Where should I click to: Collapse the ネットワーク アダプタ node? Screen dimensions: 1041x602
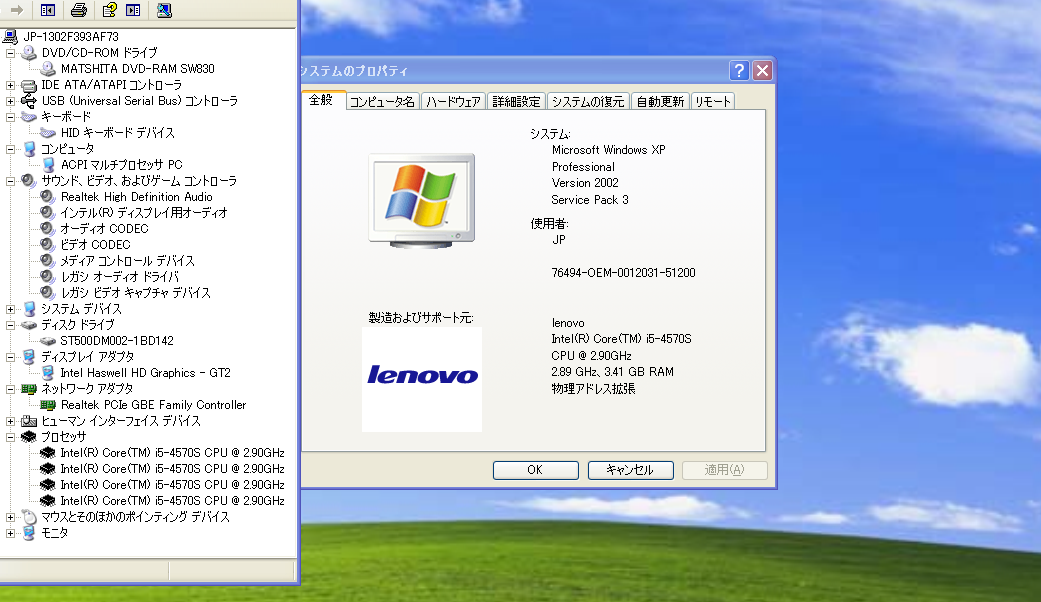[10, 389]
